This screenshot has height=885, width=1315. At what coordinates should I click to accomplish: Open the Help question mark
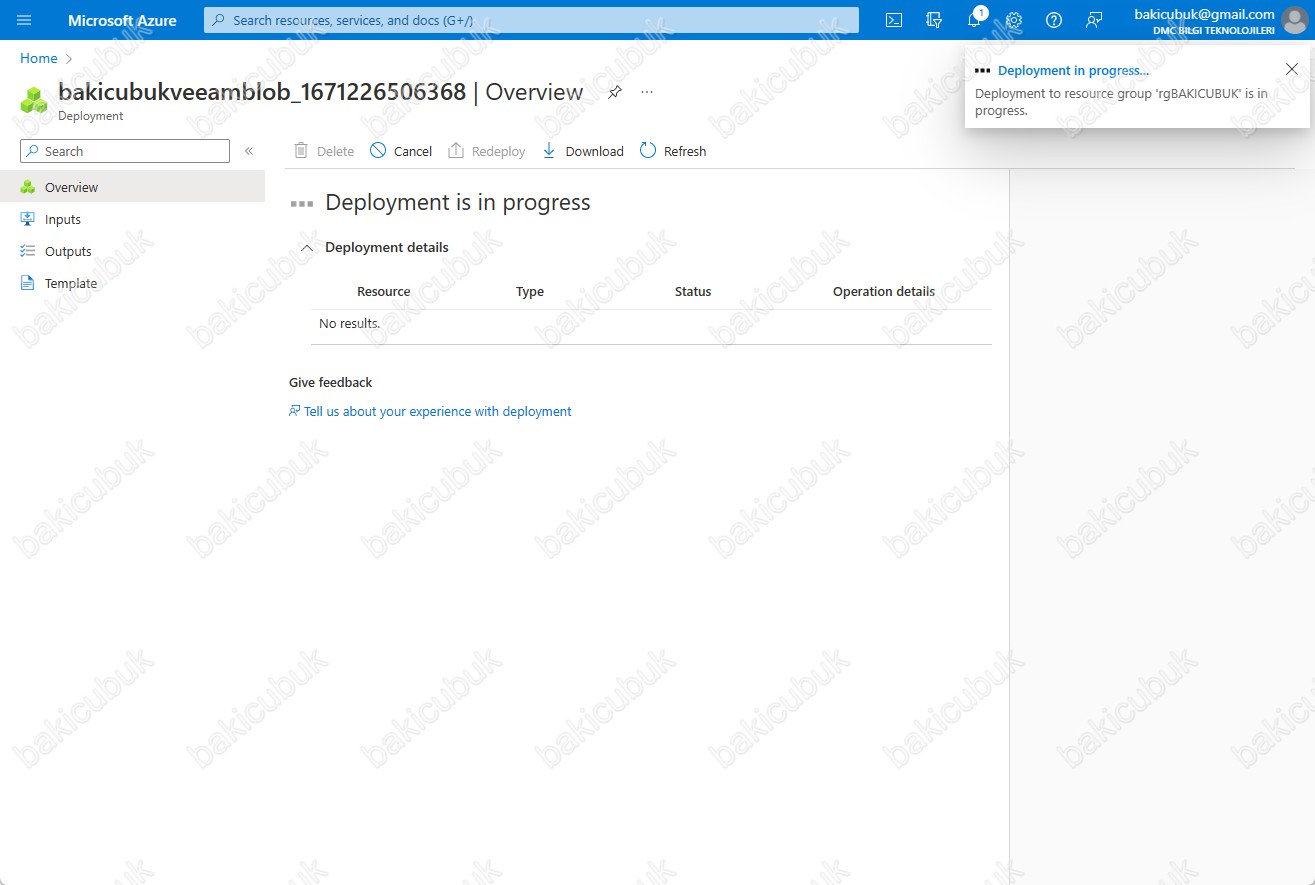point(1054,20)
